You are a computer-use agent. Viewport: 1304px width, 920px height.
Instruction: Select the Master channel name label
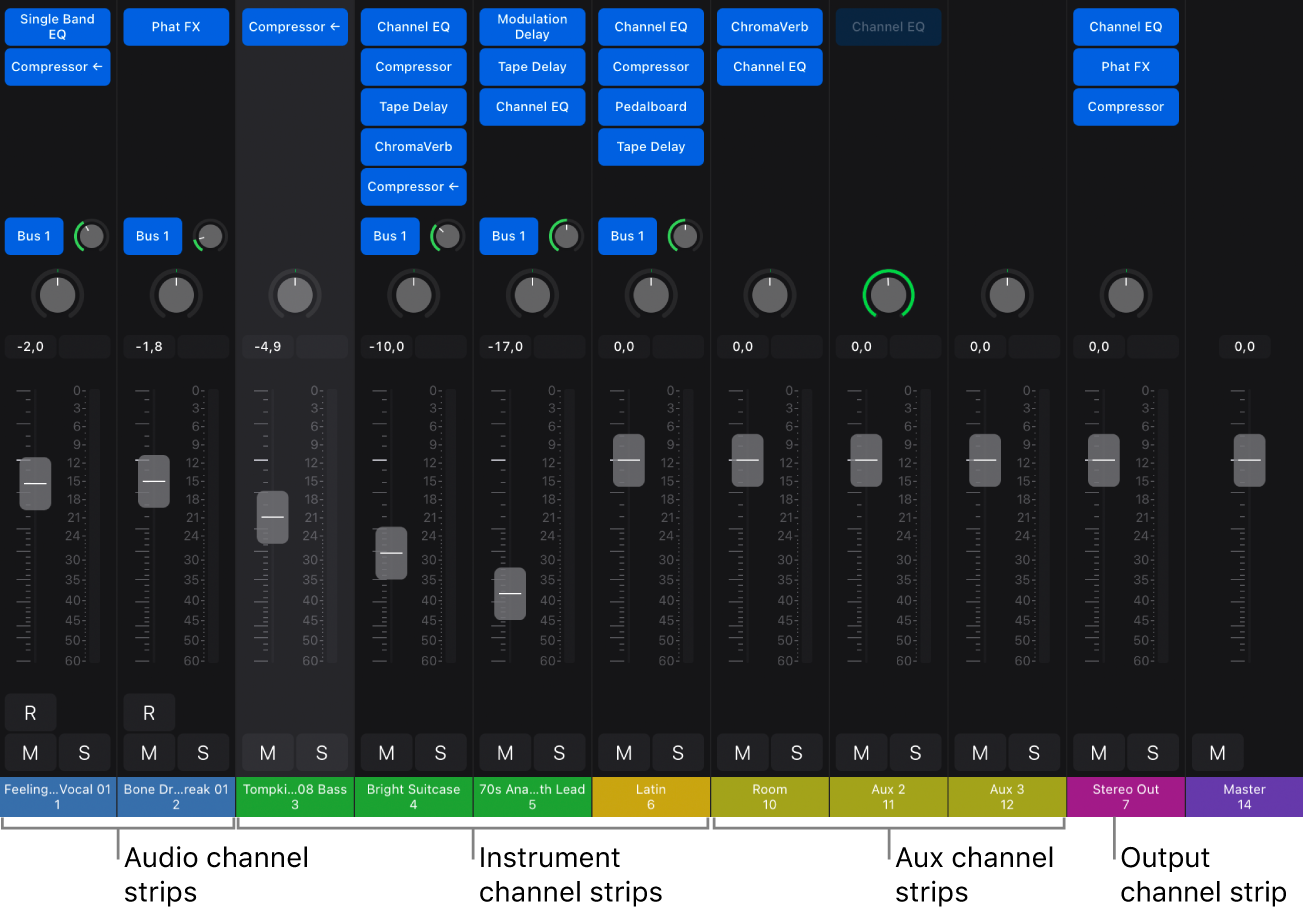tap(1245, 797)
